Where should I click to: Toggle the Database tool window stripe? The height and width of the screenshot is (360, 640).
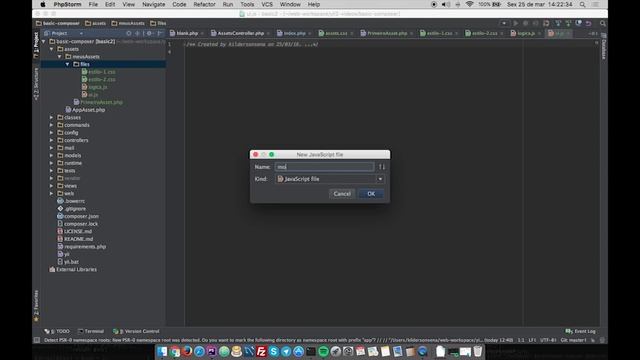pyautogui.click(x=604, y=47)
